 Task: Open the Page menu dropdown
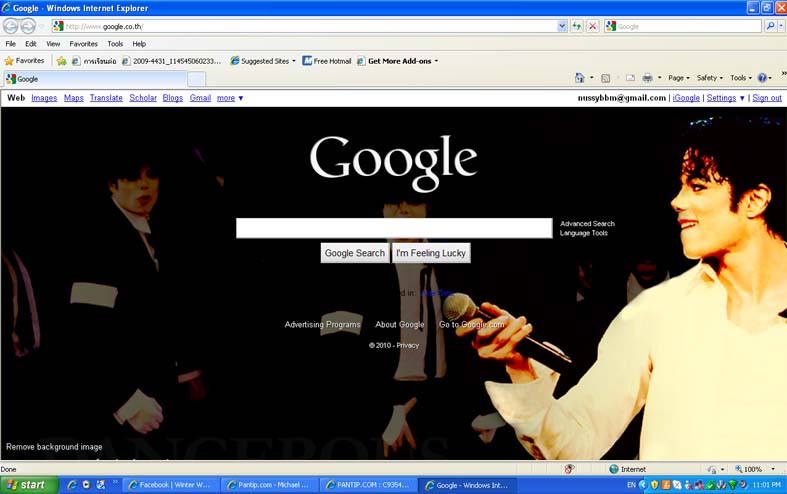coord(679,78)
